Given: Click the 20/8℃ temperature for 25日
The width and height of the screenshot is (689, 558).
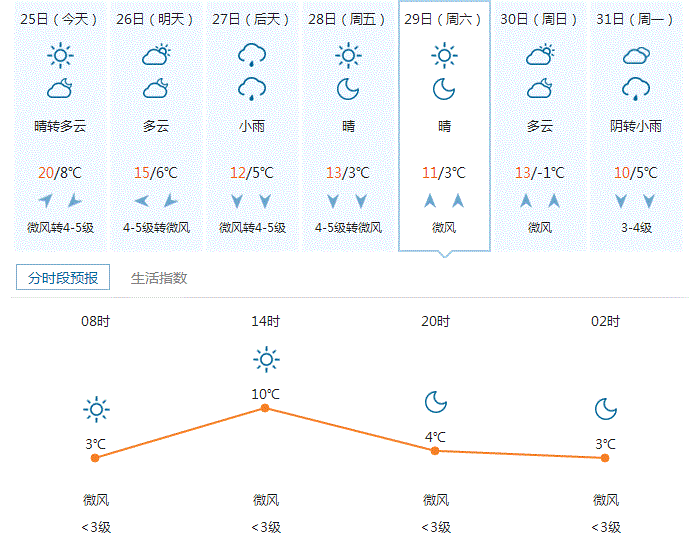Looking at the screenshot, I should [x=60, y=173].
